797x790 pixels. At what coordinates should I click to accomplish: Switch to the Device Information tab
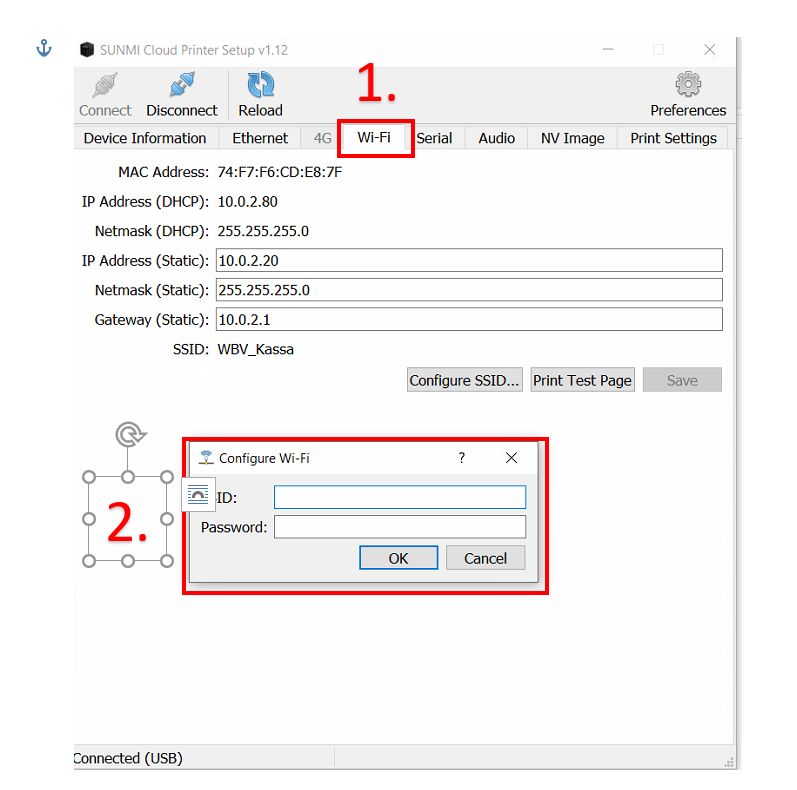(x=145, y=138)
